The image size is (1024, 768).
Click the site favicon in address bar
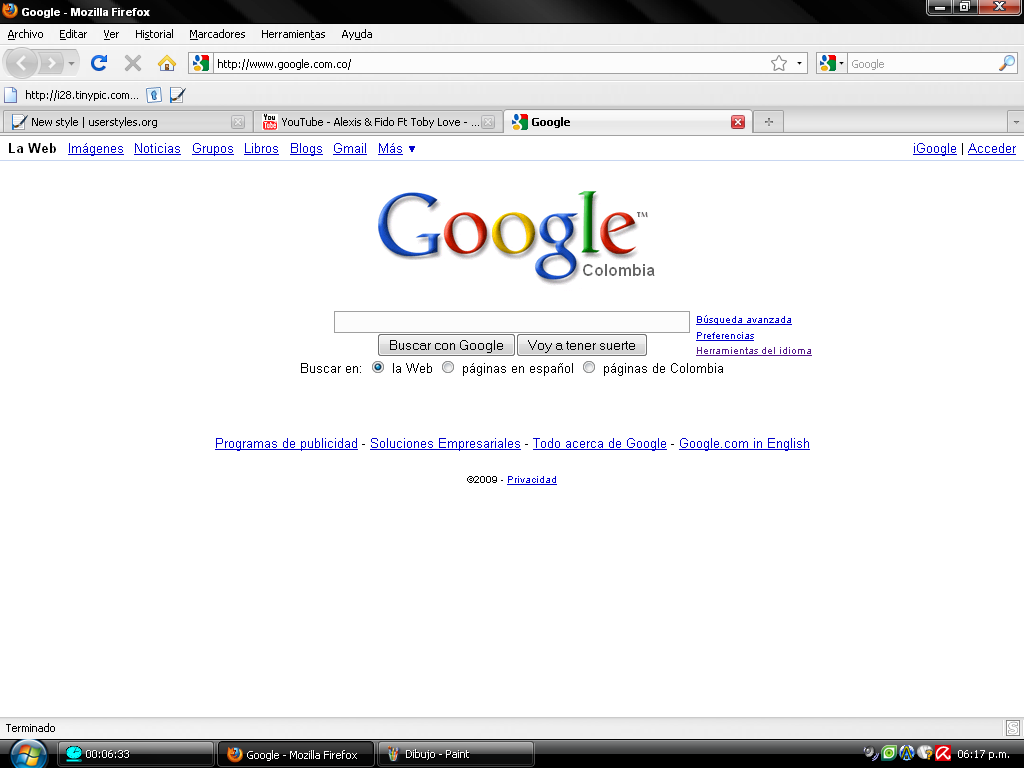pyautogui.click(x=200, y=63)
